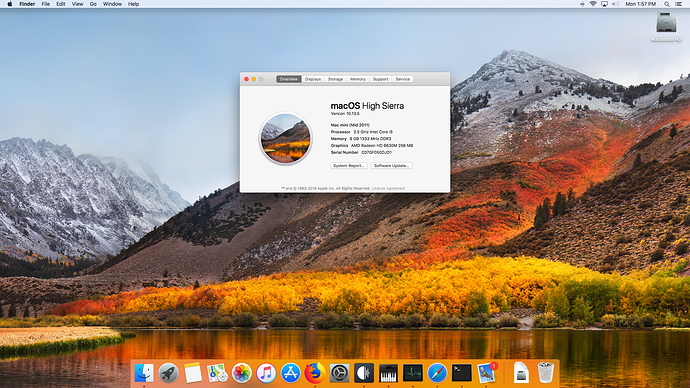Click the volume speaker icon
This screenshot has height=388, width=690.
(x=616, y=4)
